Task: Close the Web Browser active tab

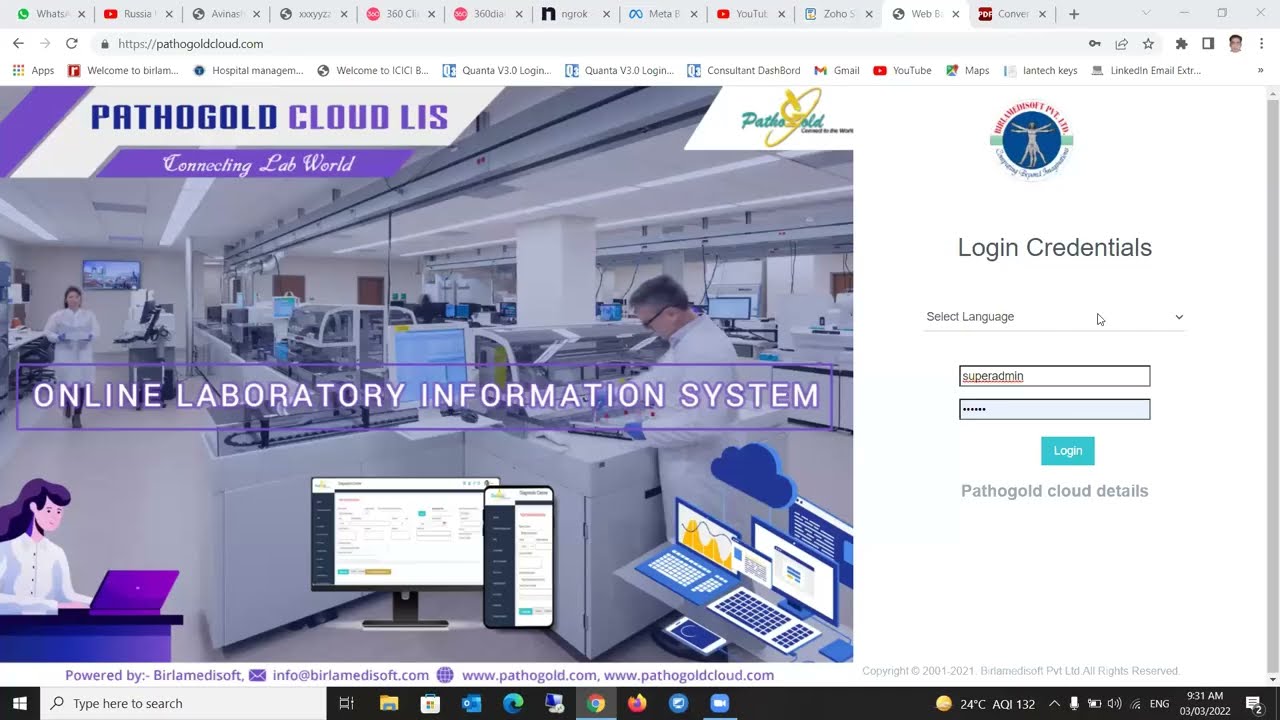Action: (x=956, y=14)
